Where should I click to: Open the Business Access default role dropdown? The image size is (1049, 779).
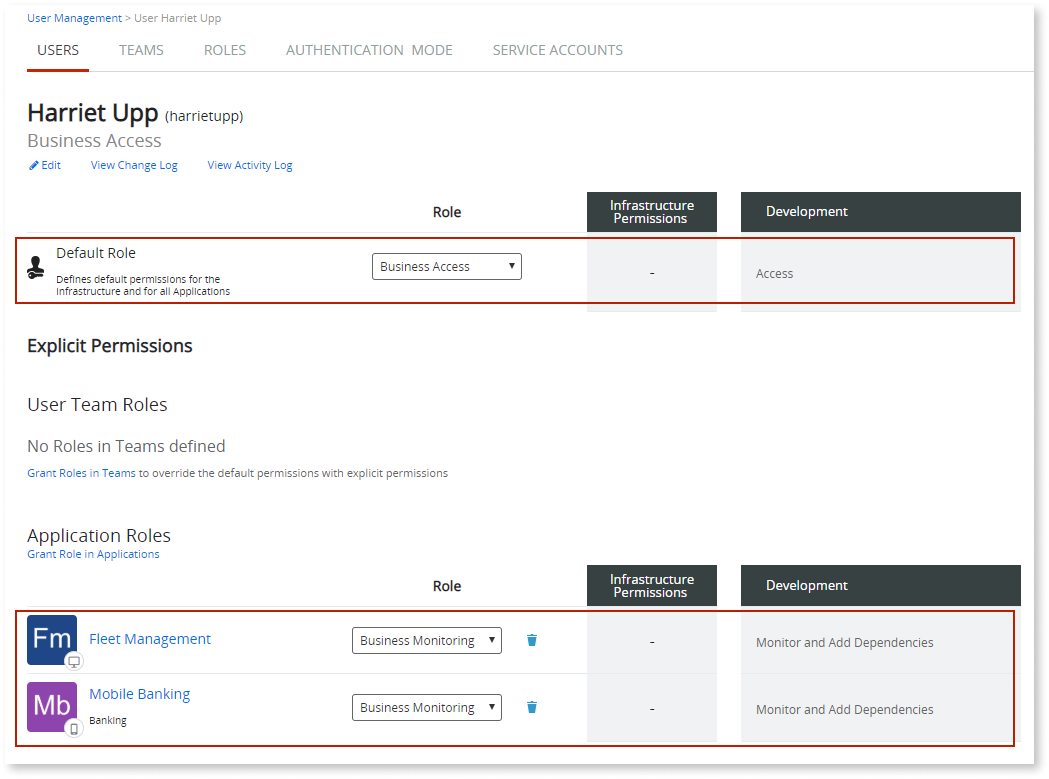(x=447, y=266)
